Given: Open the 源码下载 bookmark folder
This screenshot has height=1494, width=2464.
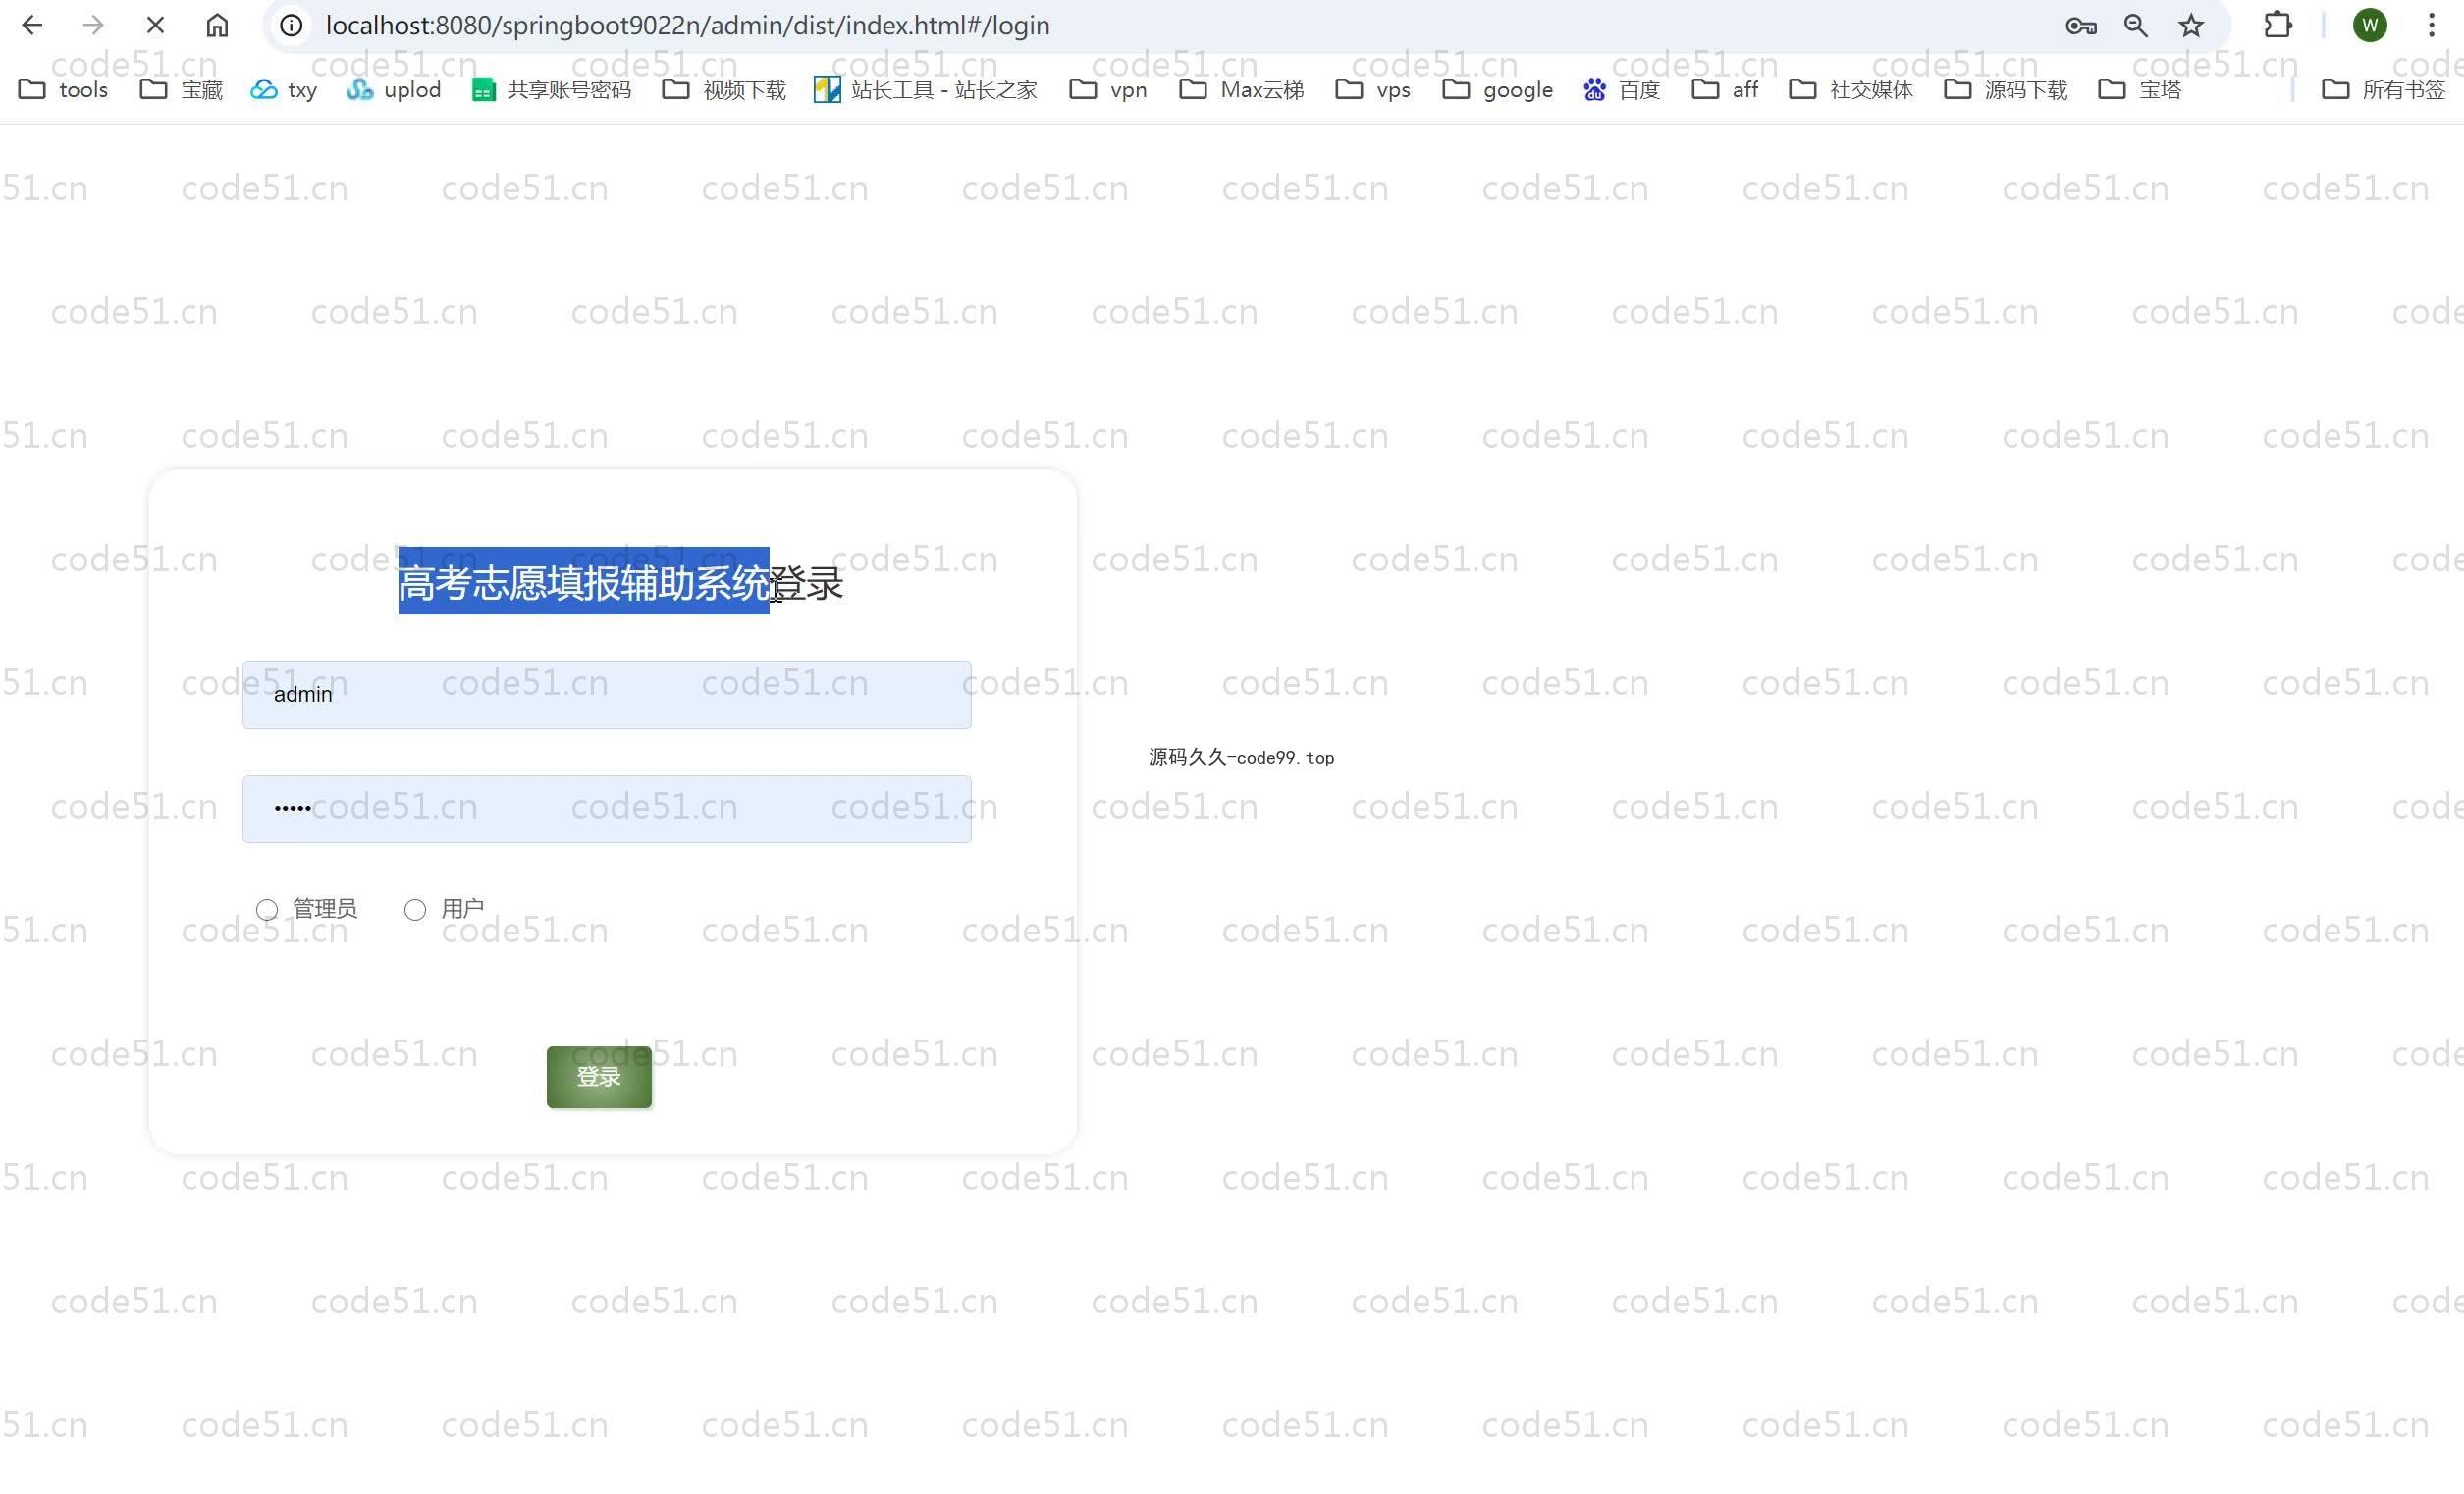Looking at the screenshot, I should (2005, 90).
